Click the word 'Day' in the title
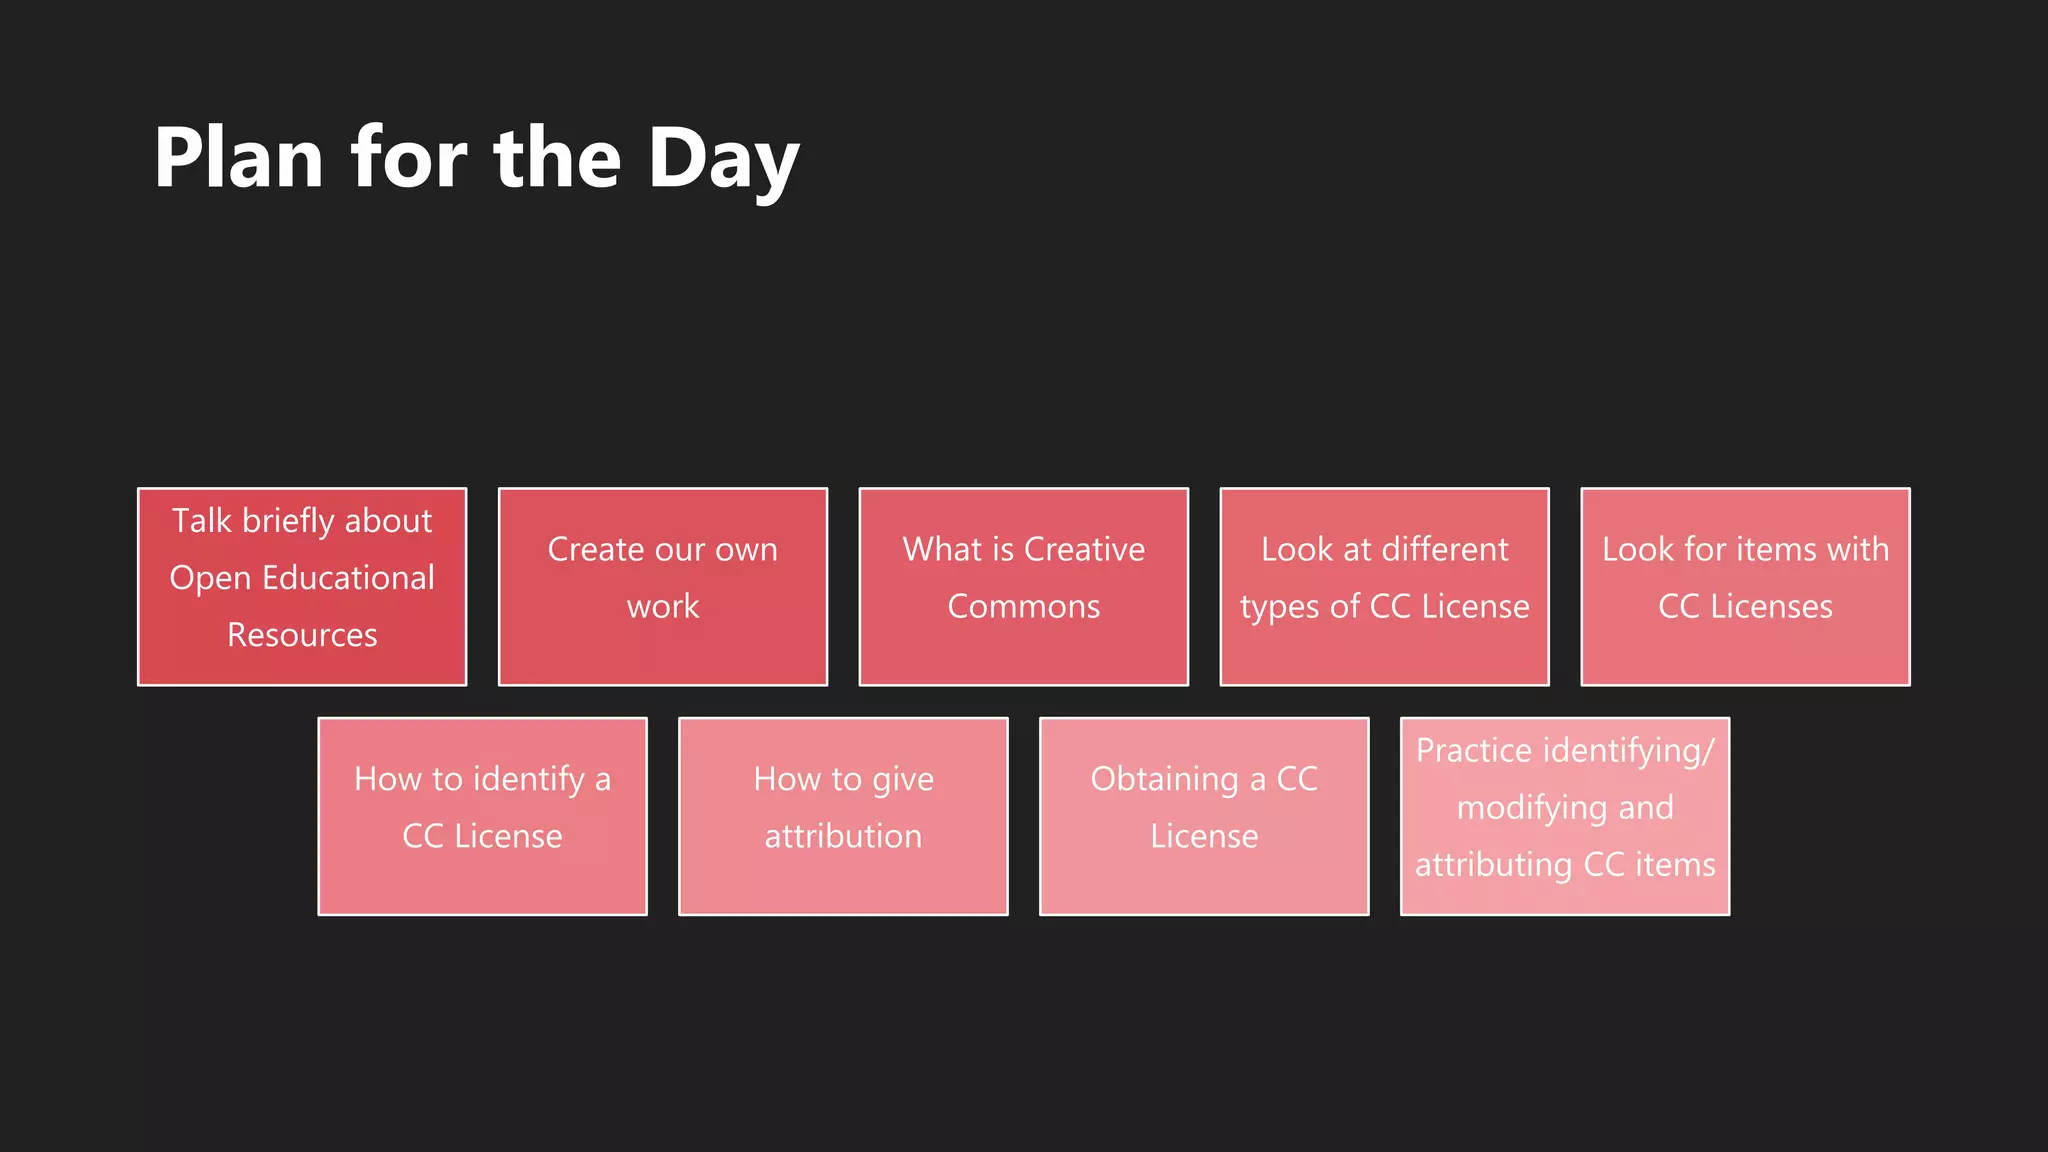This screenshot has width=2048, height=1152. tap(723, 161)
